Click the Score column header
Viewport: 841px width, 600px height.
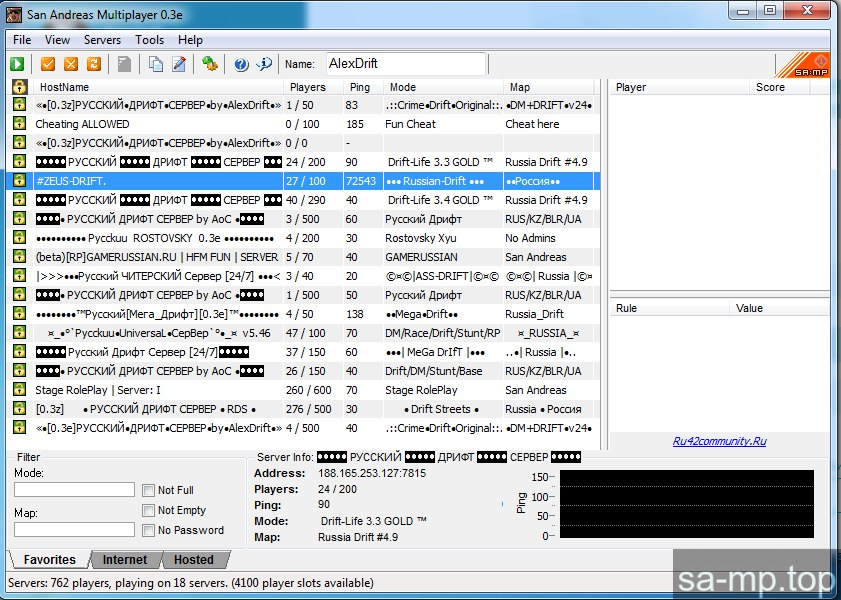[x=779, y=87]
